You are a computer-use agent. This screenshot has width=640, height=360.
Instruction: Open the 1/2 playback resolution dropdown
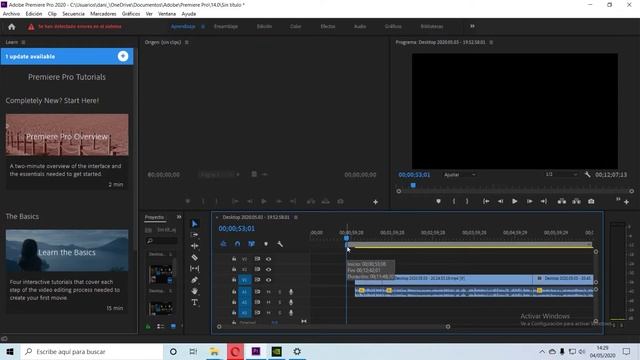click(561, 175)
